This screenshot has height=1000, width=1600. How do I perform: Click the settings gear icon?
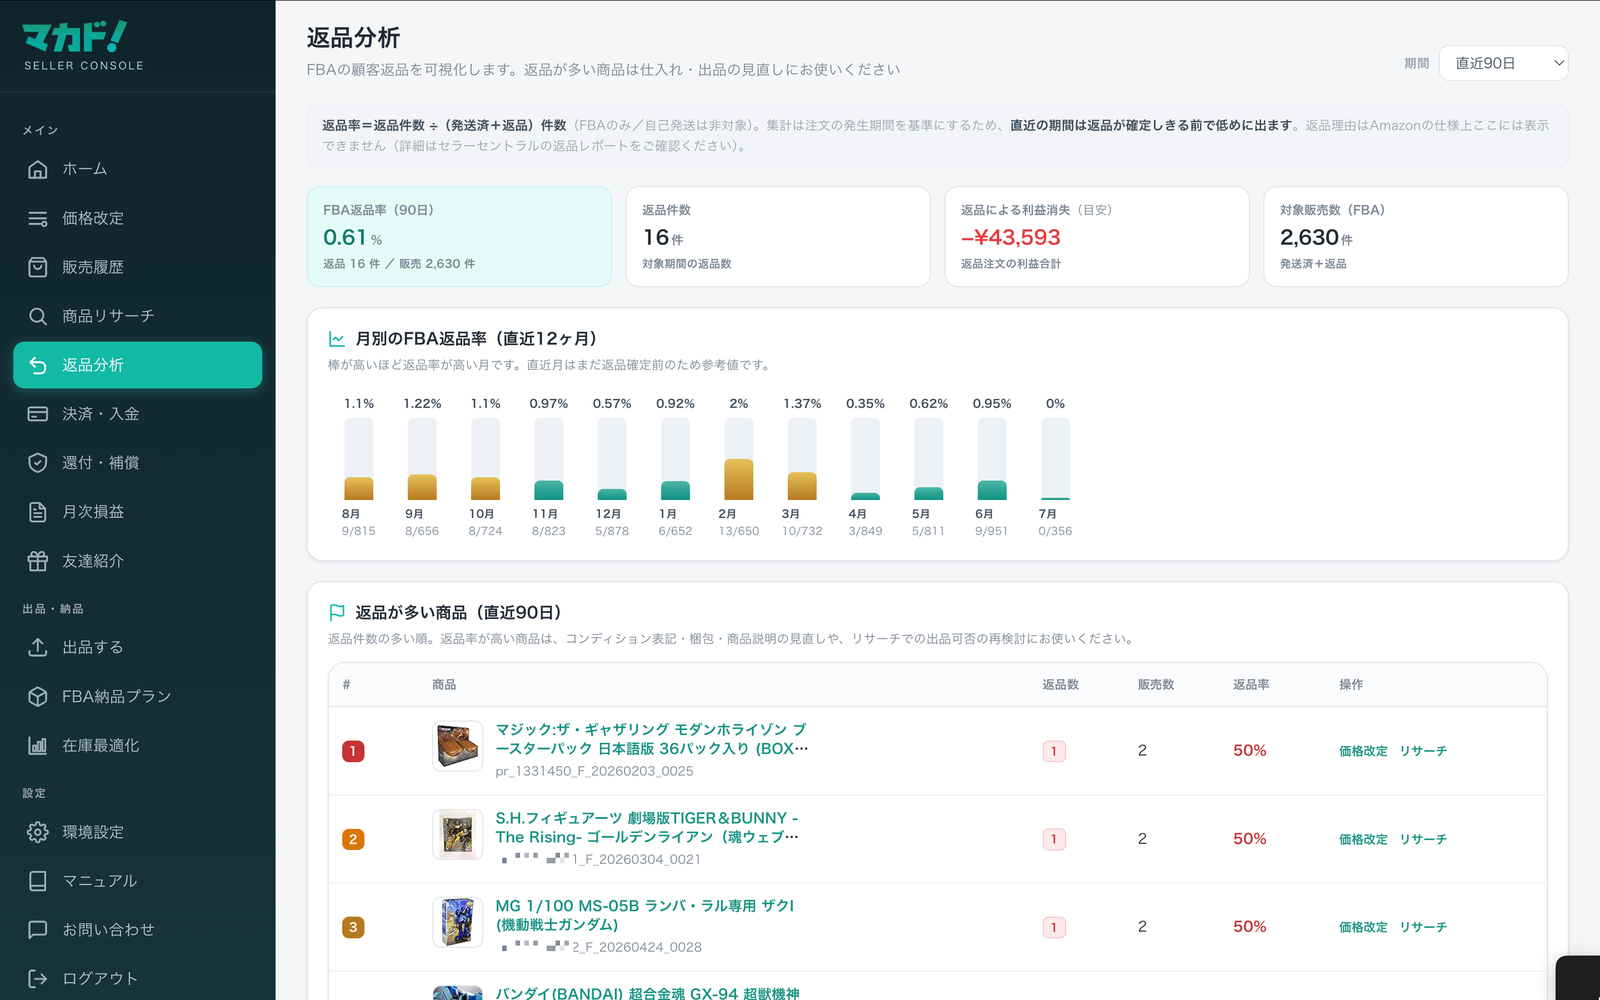(x=38, y=832)
